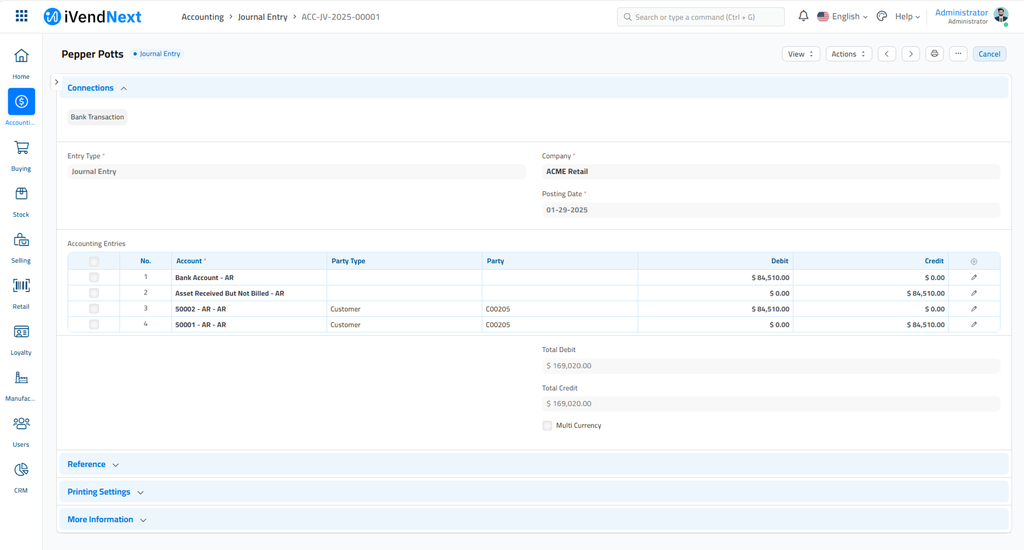This screenshot has width=1024, height=550.
Task: Check row 3 S0002 - AR entry
Action: 94,309
